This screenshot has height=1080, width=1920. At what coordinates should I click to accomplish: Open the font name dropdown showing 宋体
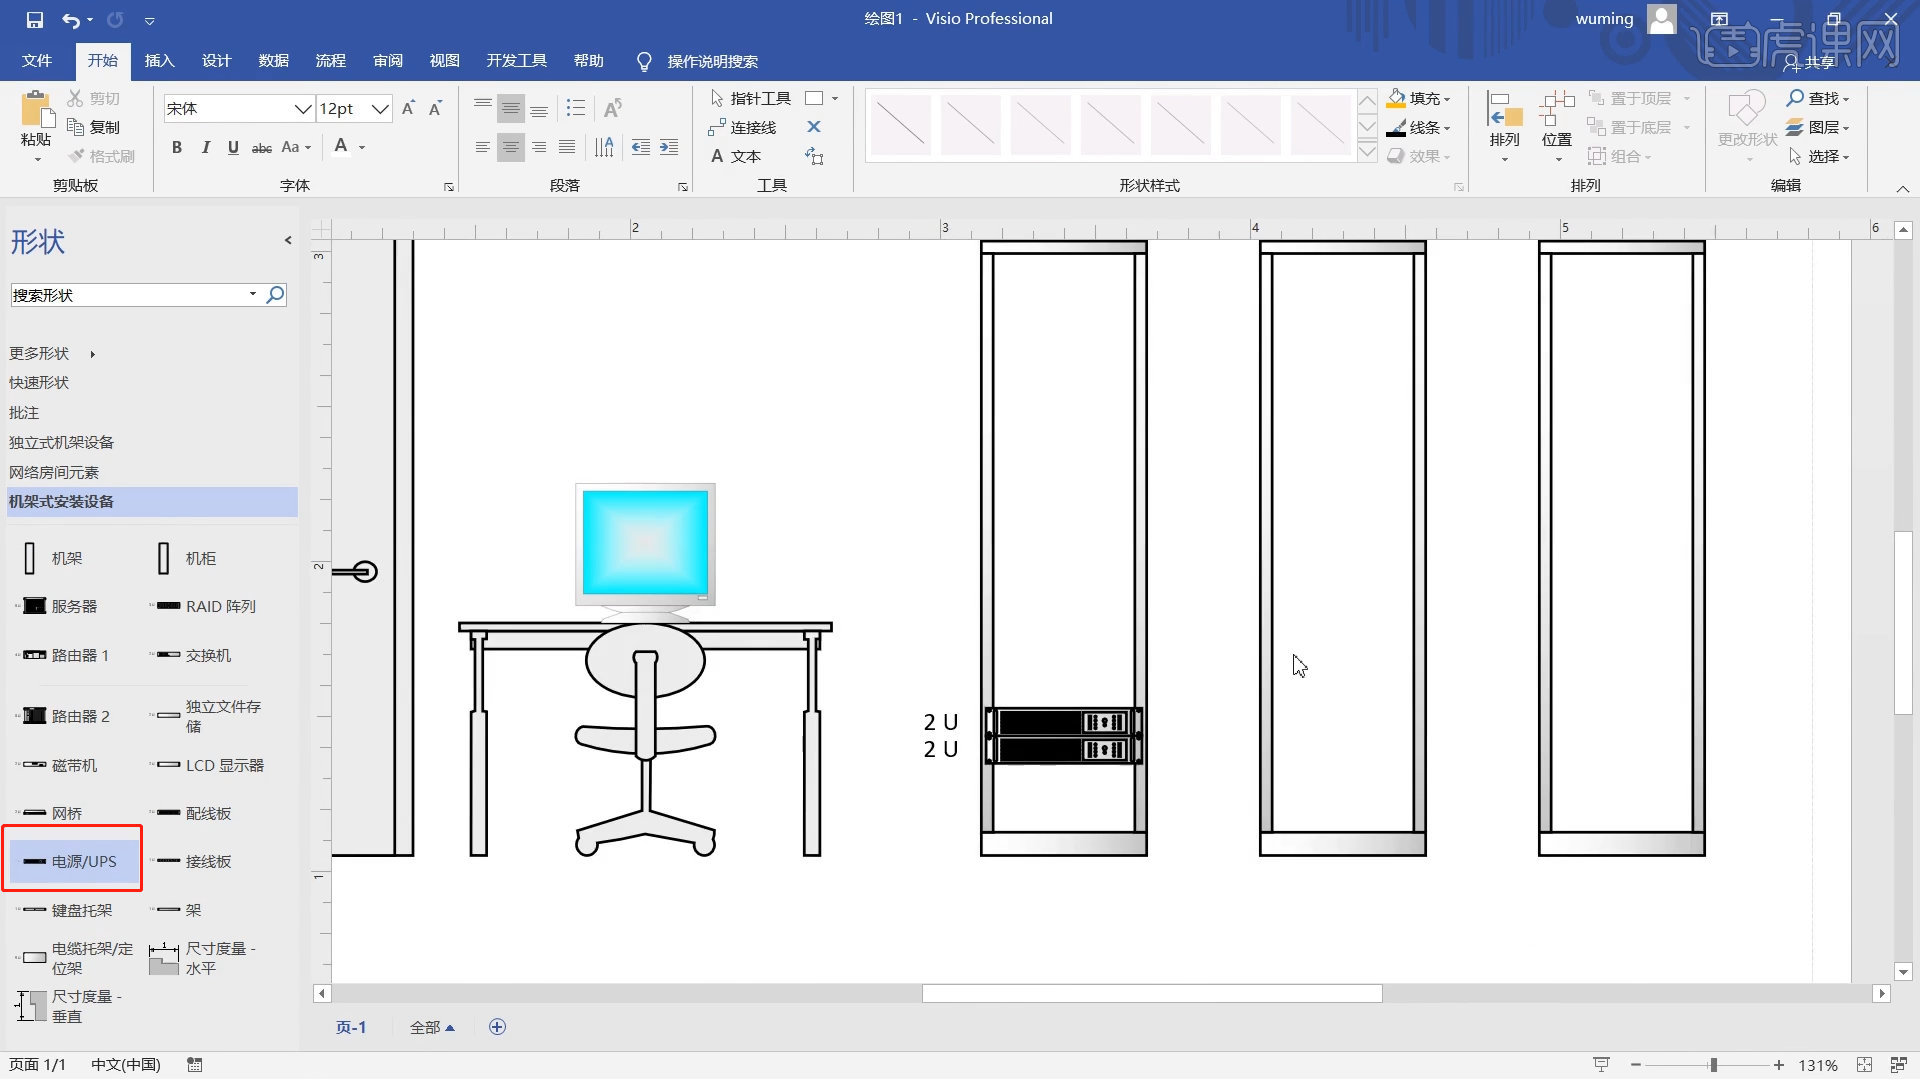tap(303, 108)
